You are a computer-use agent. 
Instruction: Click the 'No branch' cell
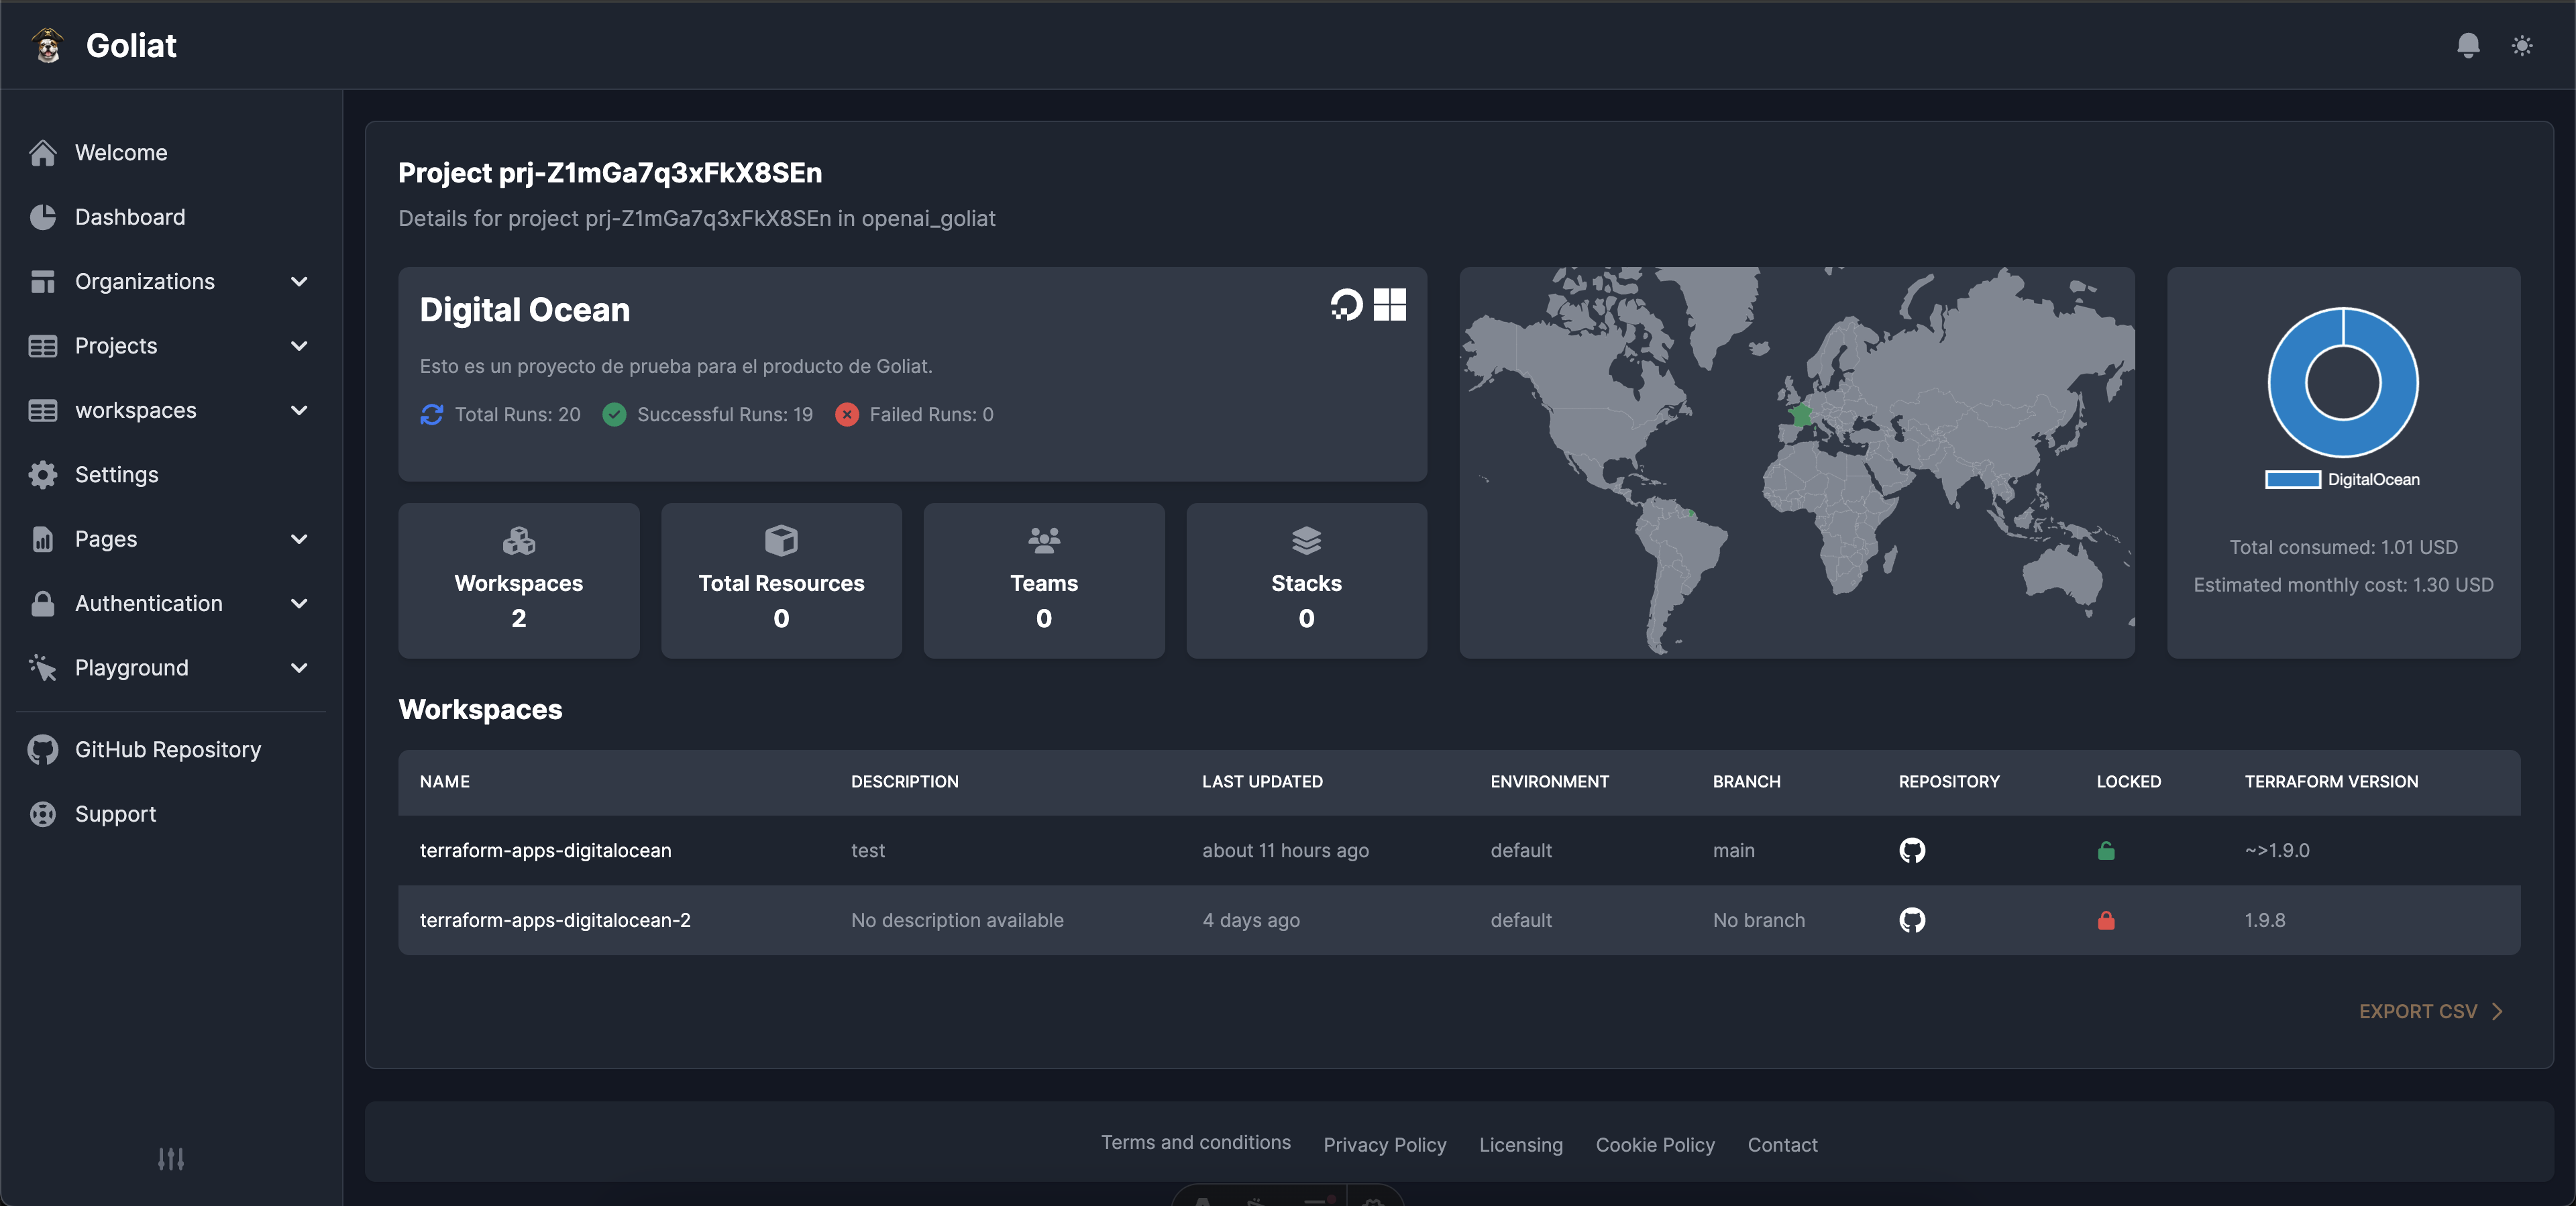tap(1758, 919)
